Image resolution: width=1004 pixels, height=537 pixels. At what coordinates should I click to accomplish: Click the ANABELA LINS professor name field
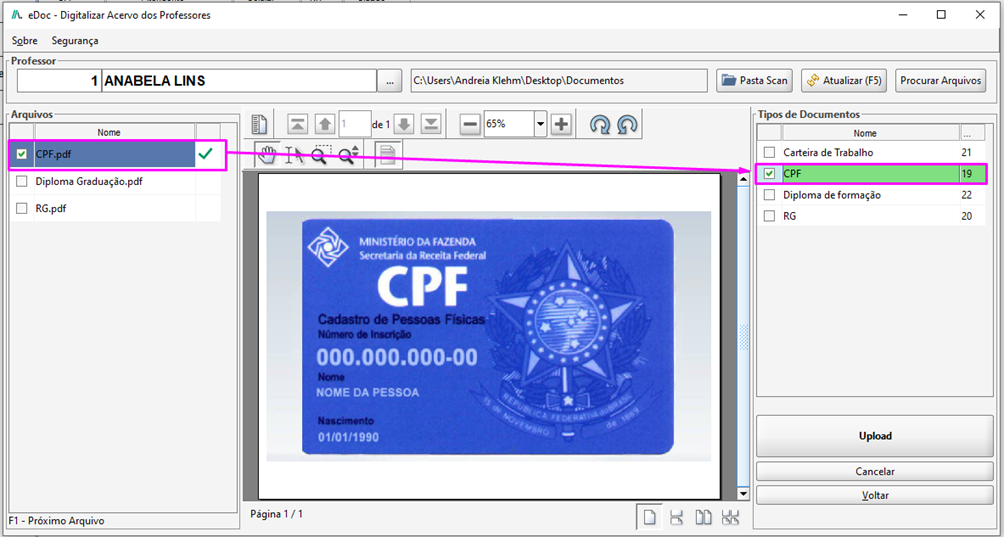click(239, 81)
